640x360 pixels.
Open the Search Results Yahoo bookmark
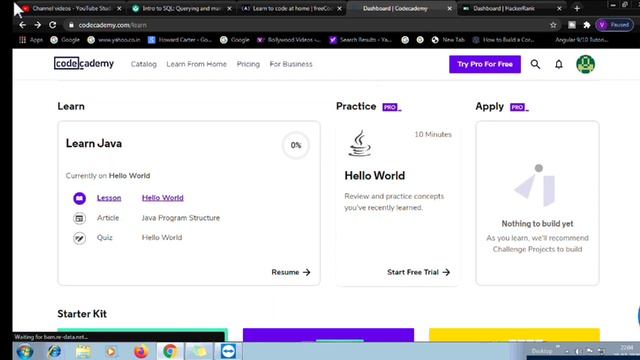[x=361, y=40]
